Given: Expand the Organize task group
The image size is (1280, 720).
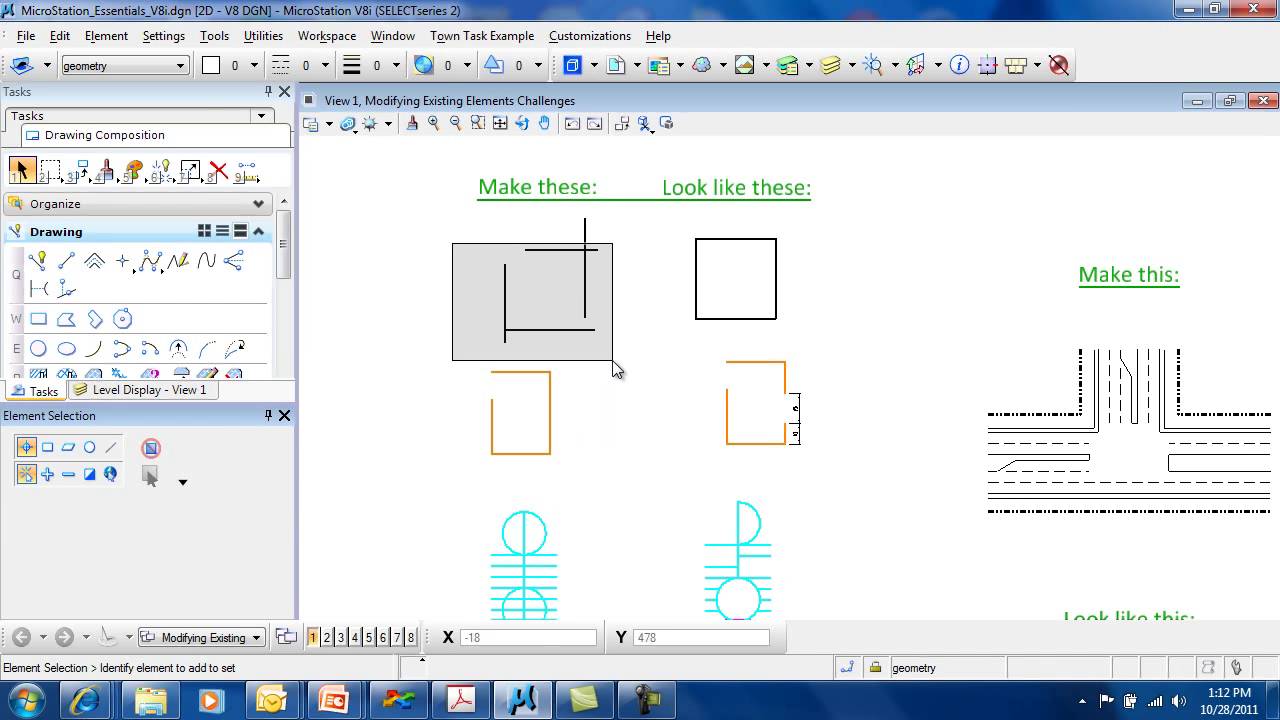Looking at the screenshot, I should click(x=258, y=203).
